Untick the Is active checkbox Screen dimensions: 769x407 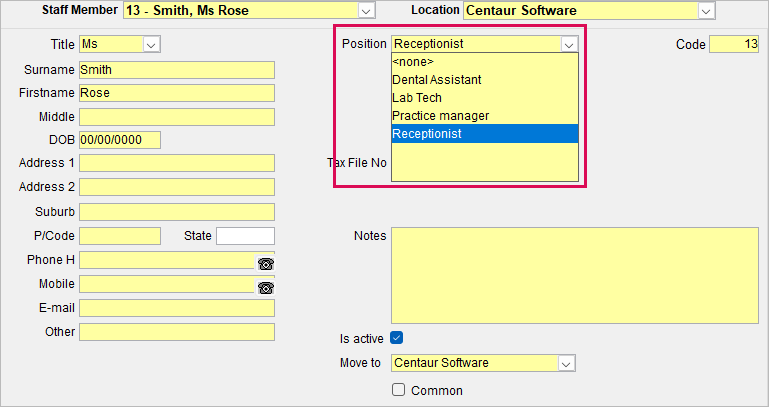397,338
